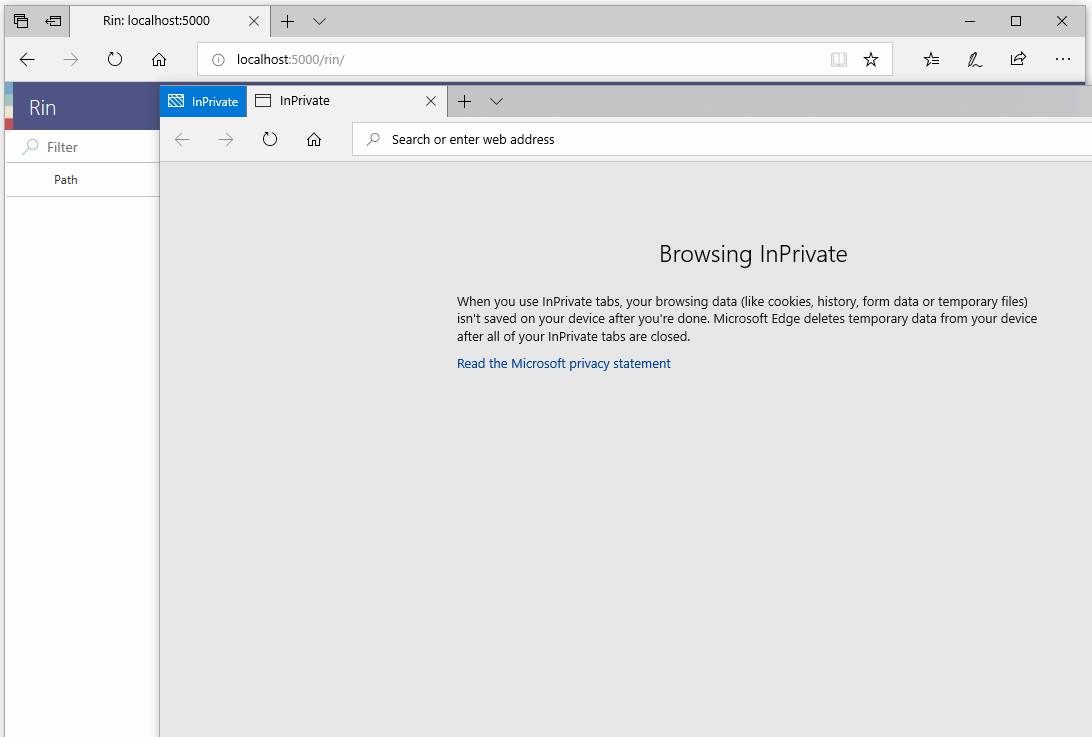1092x737 pixels.
Task: Set these tabs aside icon
Action: tap(53, 21)
